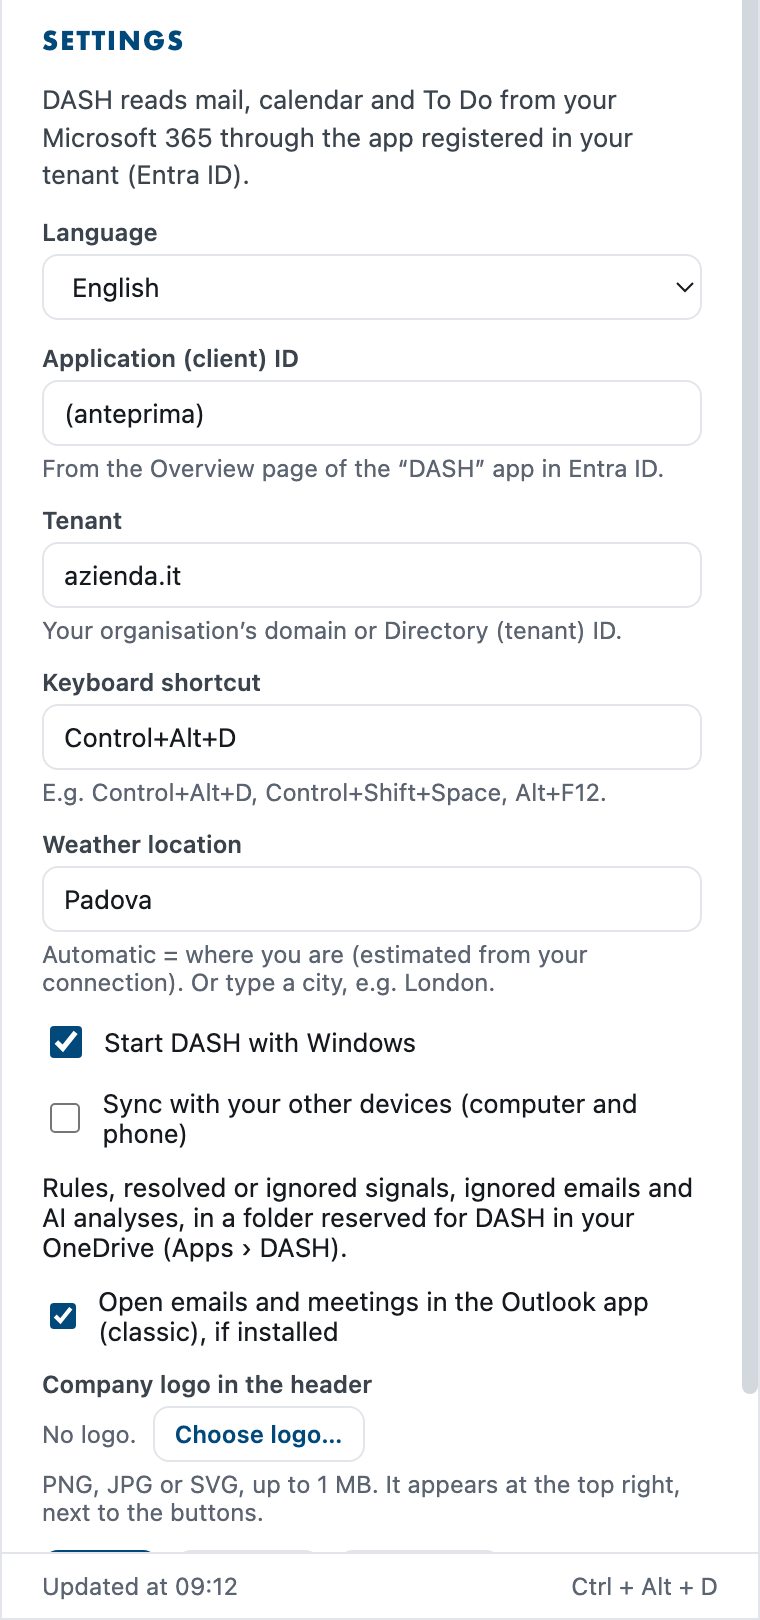Click the 'PNG, JPG or SVG' hint text
The image size is (760, 1620).
(361, 1498)
